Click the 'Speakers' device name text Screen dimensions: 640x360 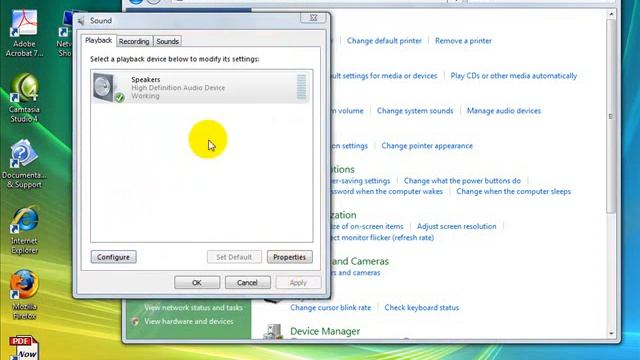146,80
